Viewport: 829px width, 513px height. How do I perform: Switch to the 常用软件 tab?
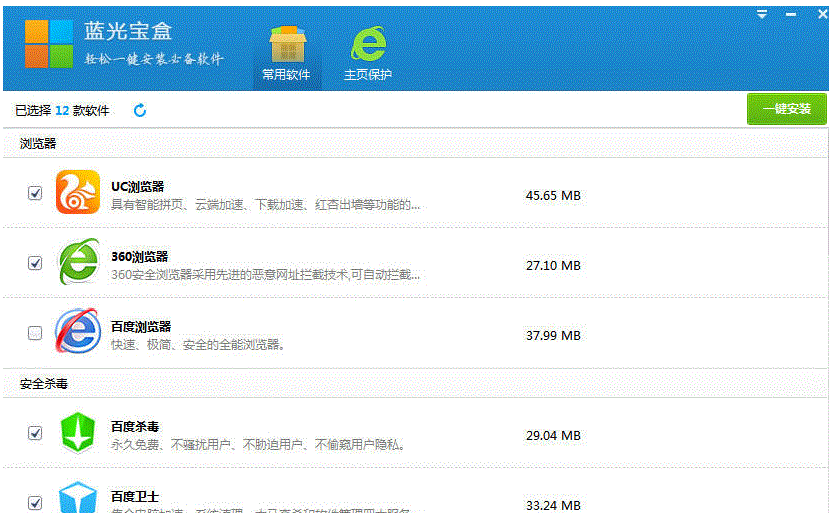286,54
